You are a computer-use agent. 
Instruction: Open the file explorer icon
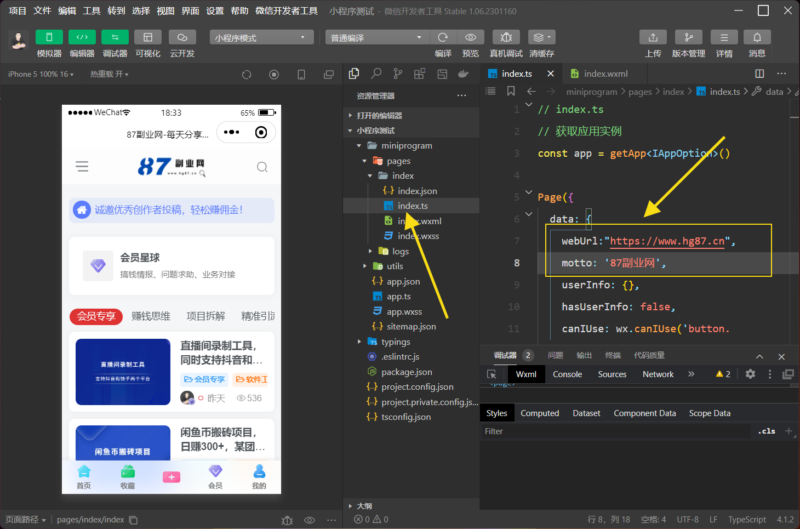click(x=354, y=74)
